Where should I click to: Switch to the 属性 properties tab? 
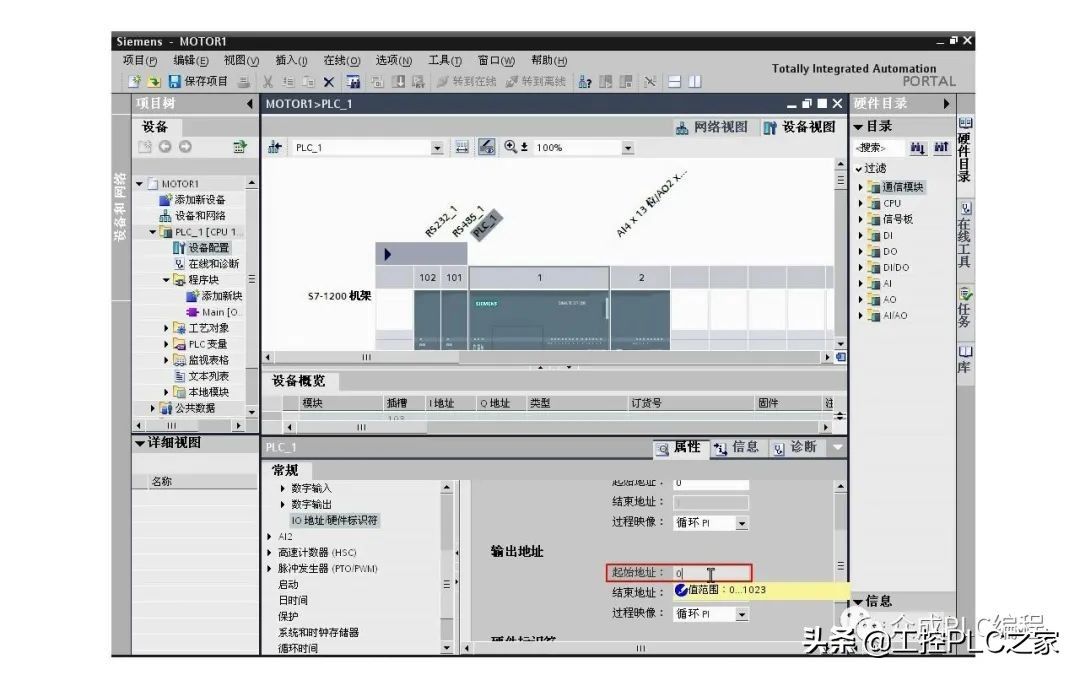(x=679, y=448)
